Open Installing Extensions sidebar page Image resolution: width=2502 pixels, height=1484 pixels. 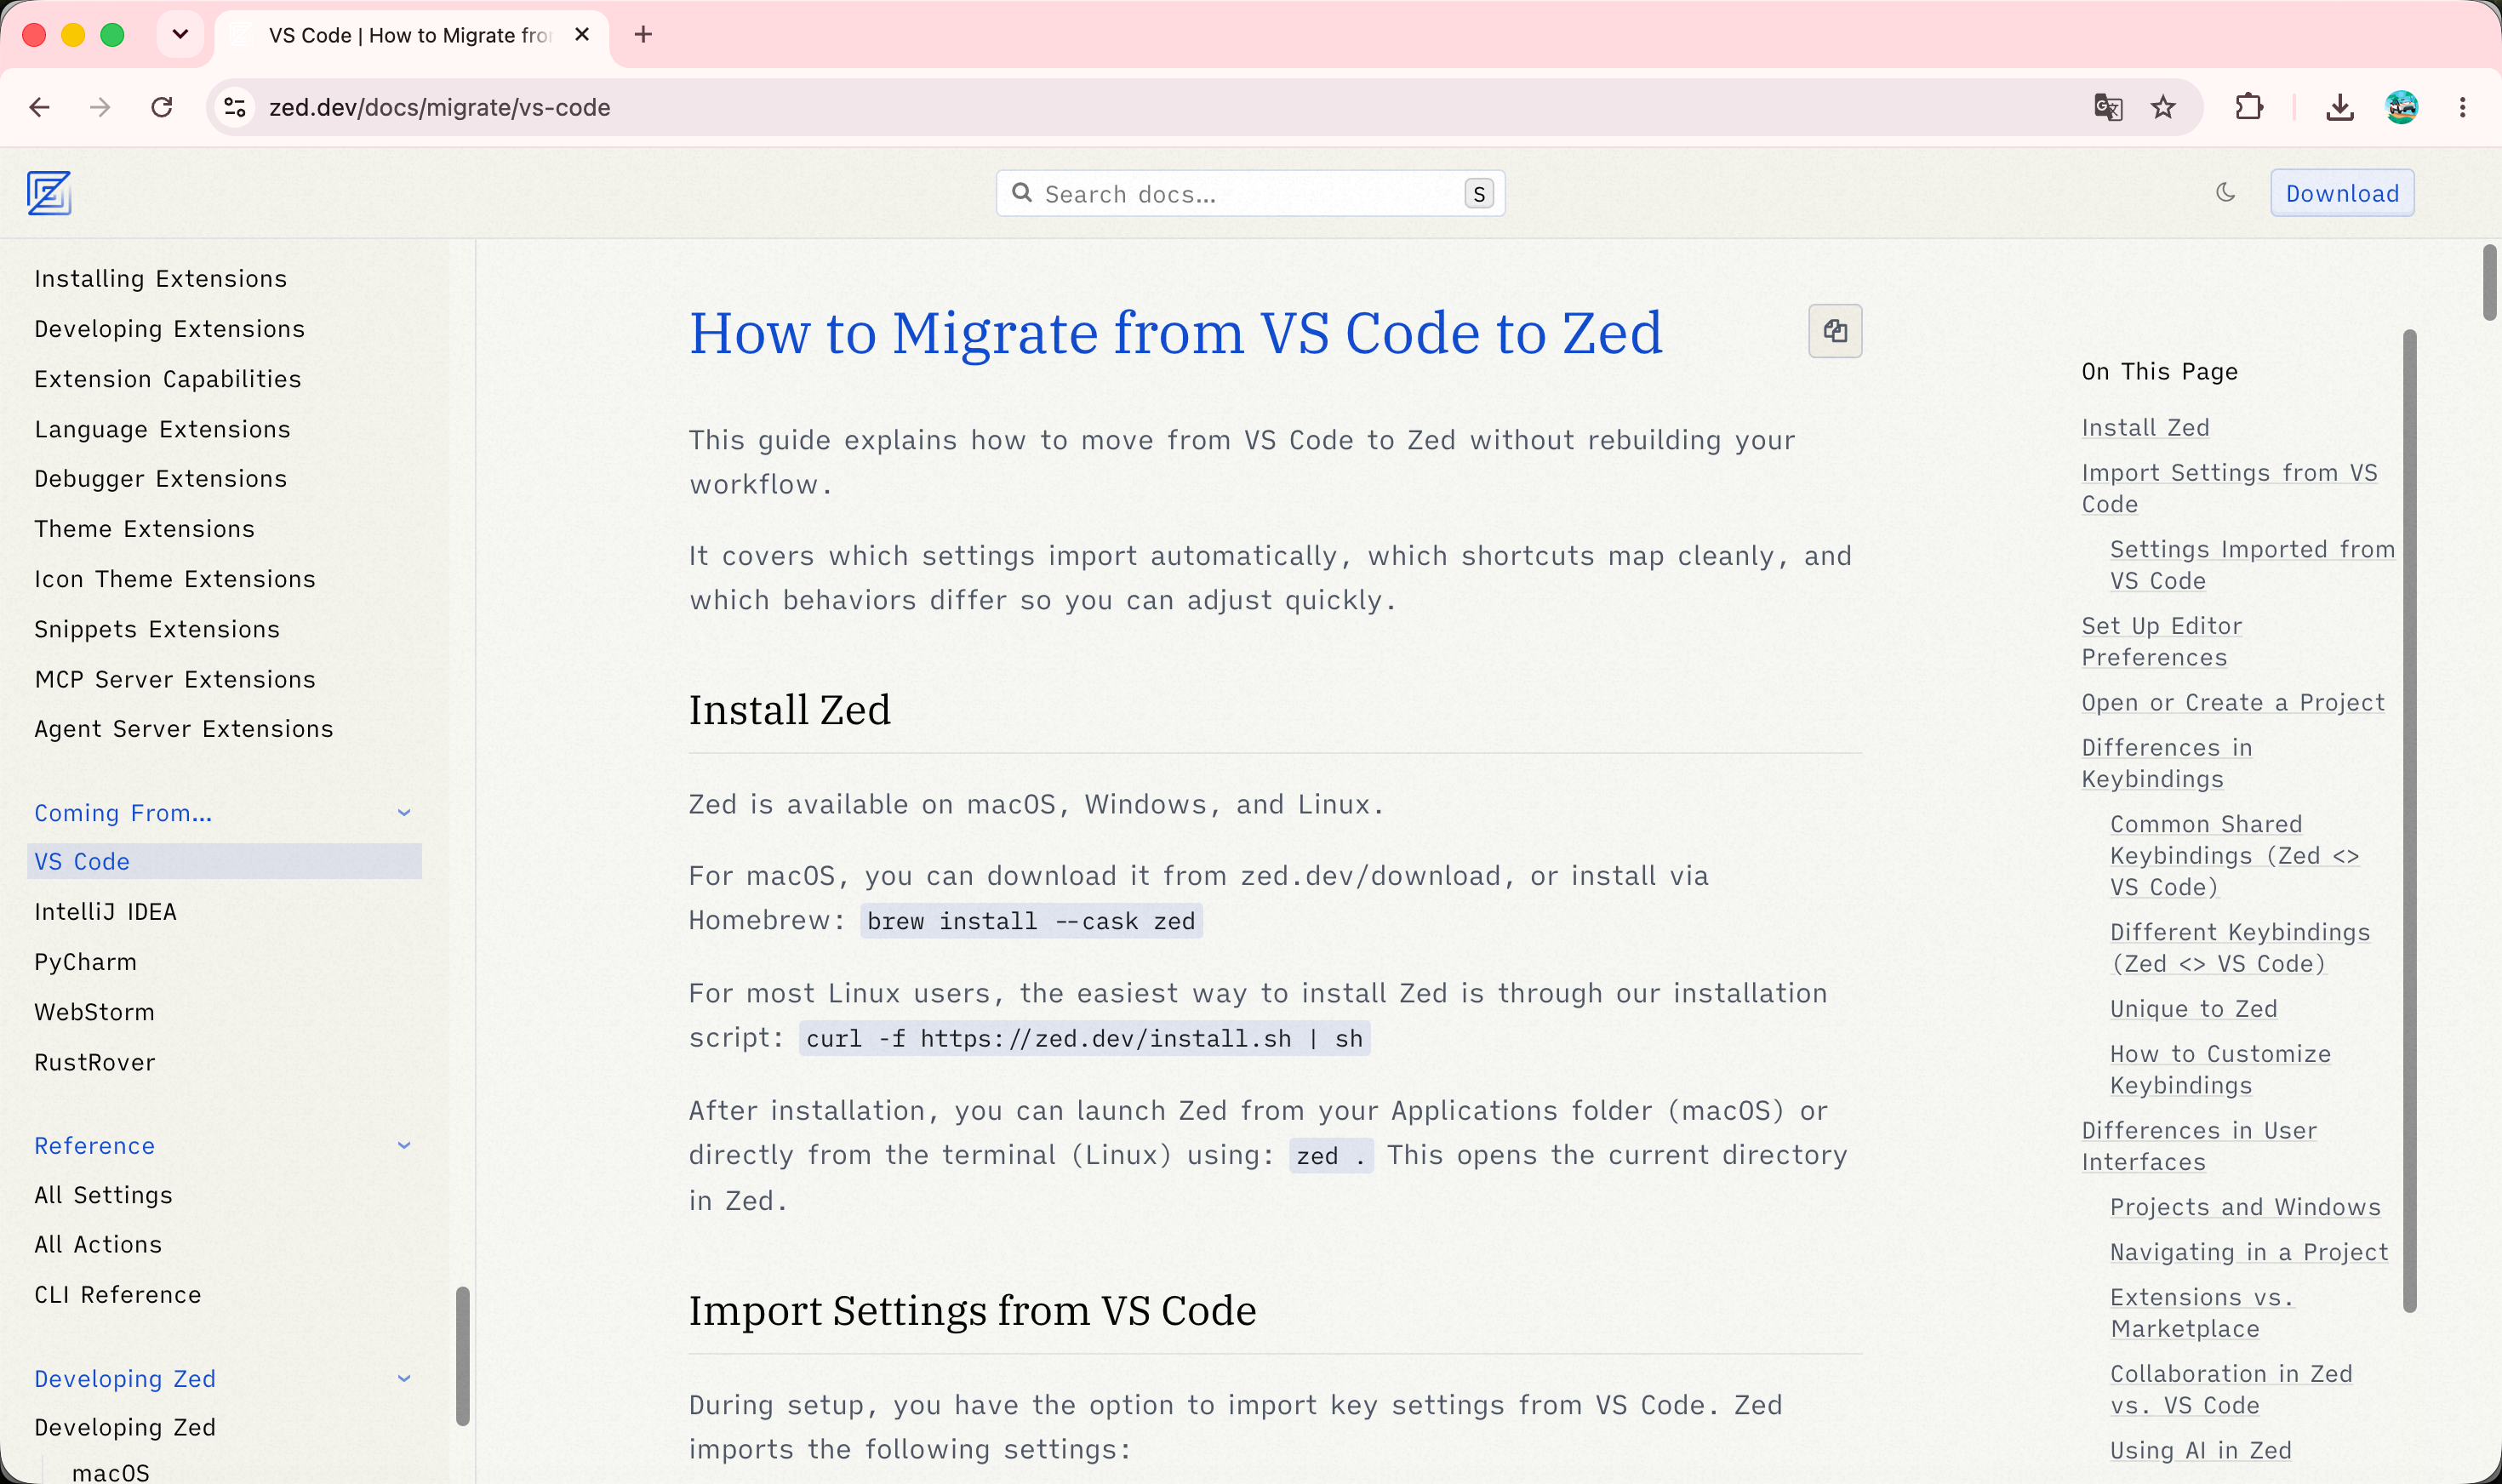(161, 278)
